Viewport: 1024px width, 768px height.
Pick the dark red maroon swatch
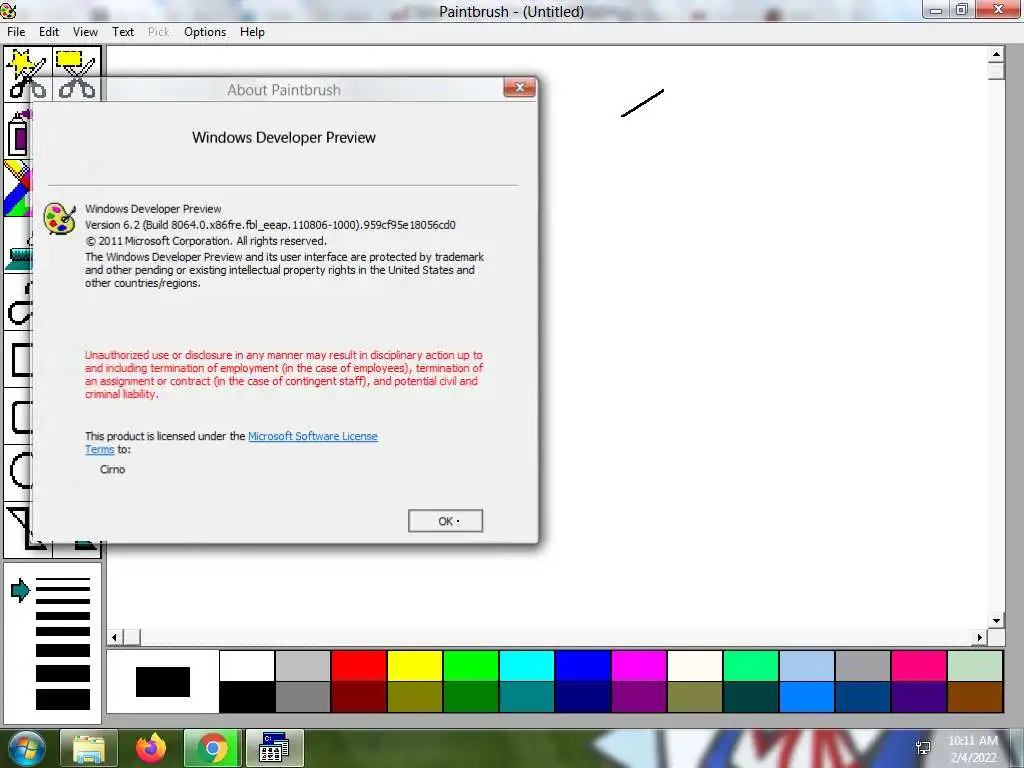359,697
